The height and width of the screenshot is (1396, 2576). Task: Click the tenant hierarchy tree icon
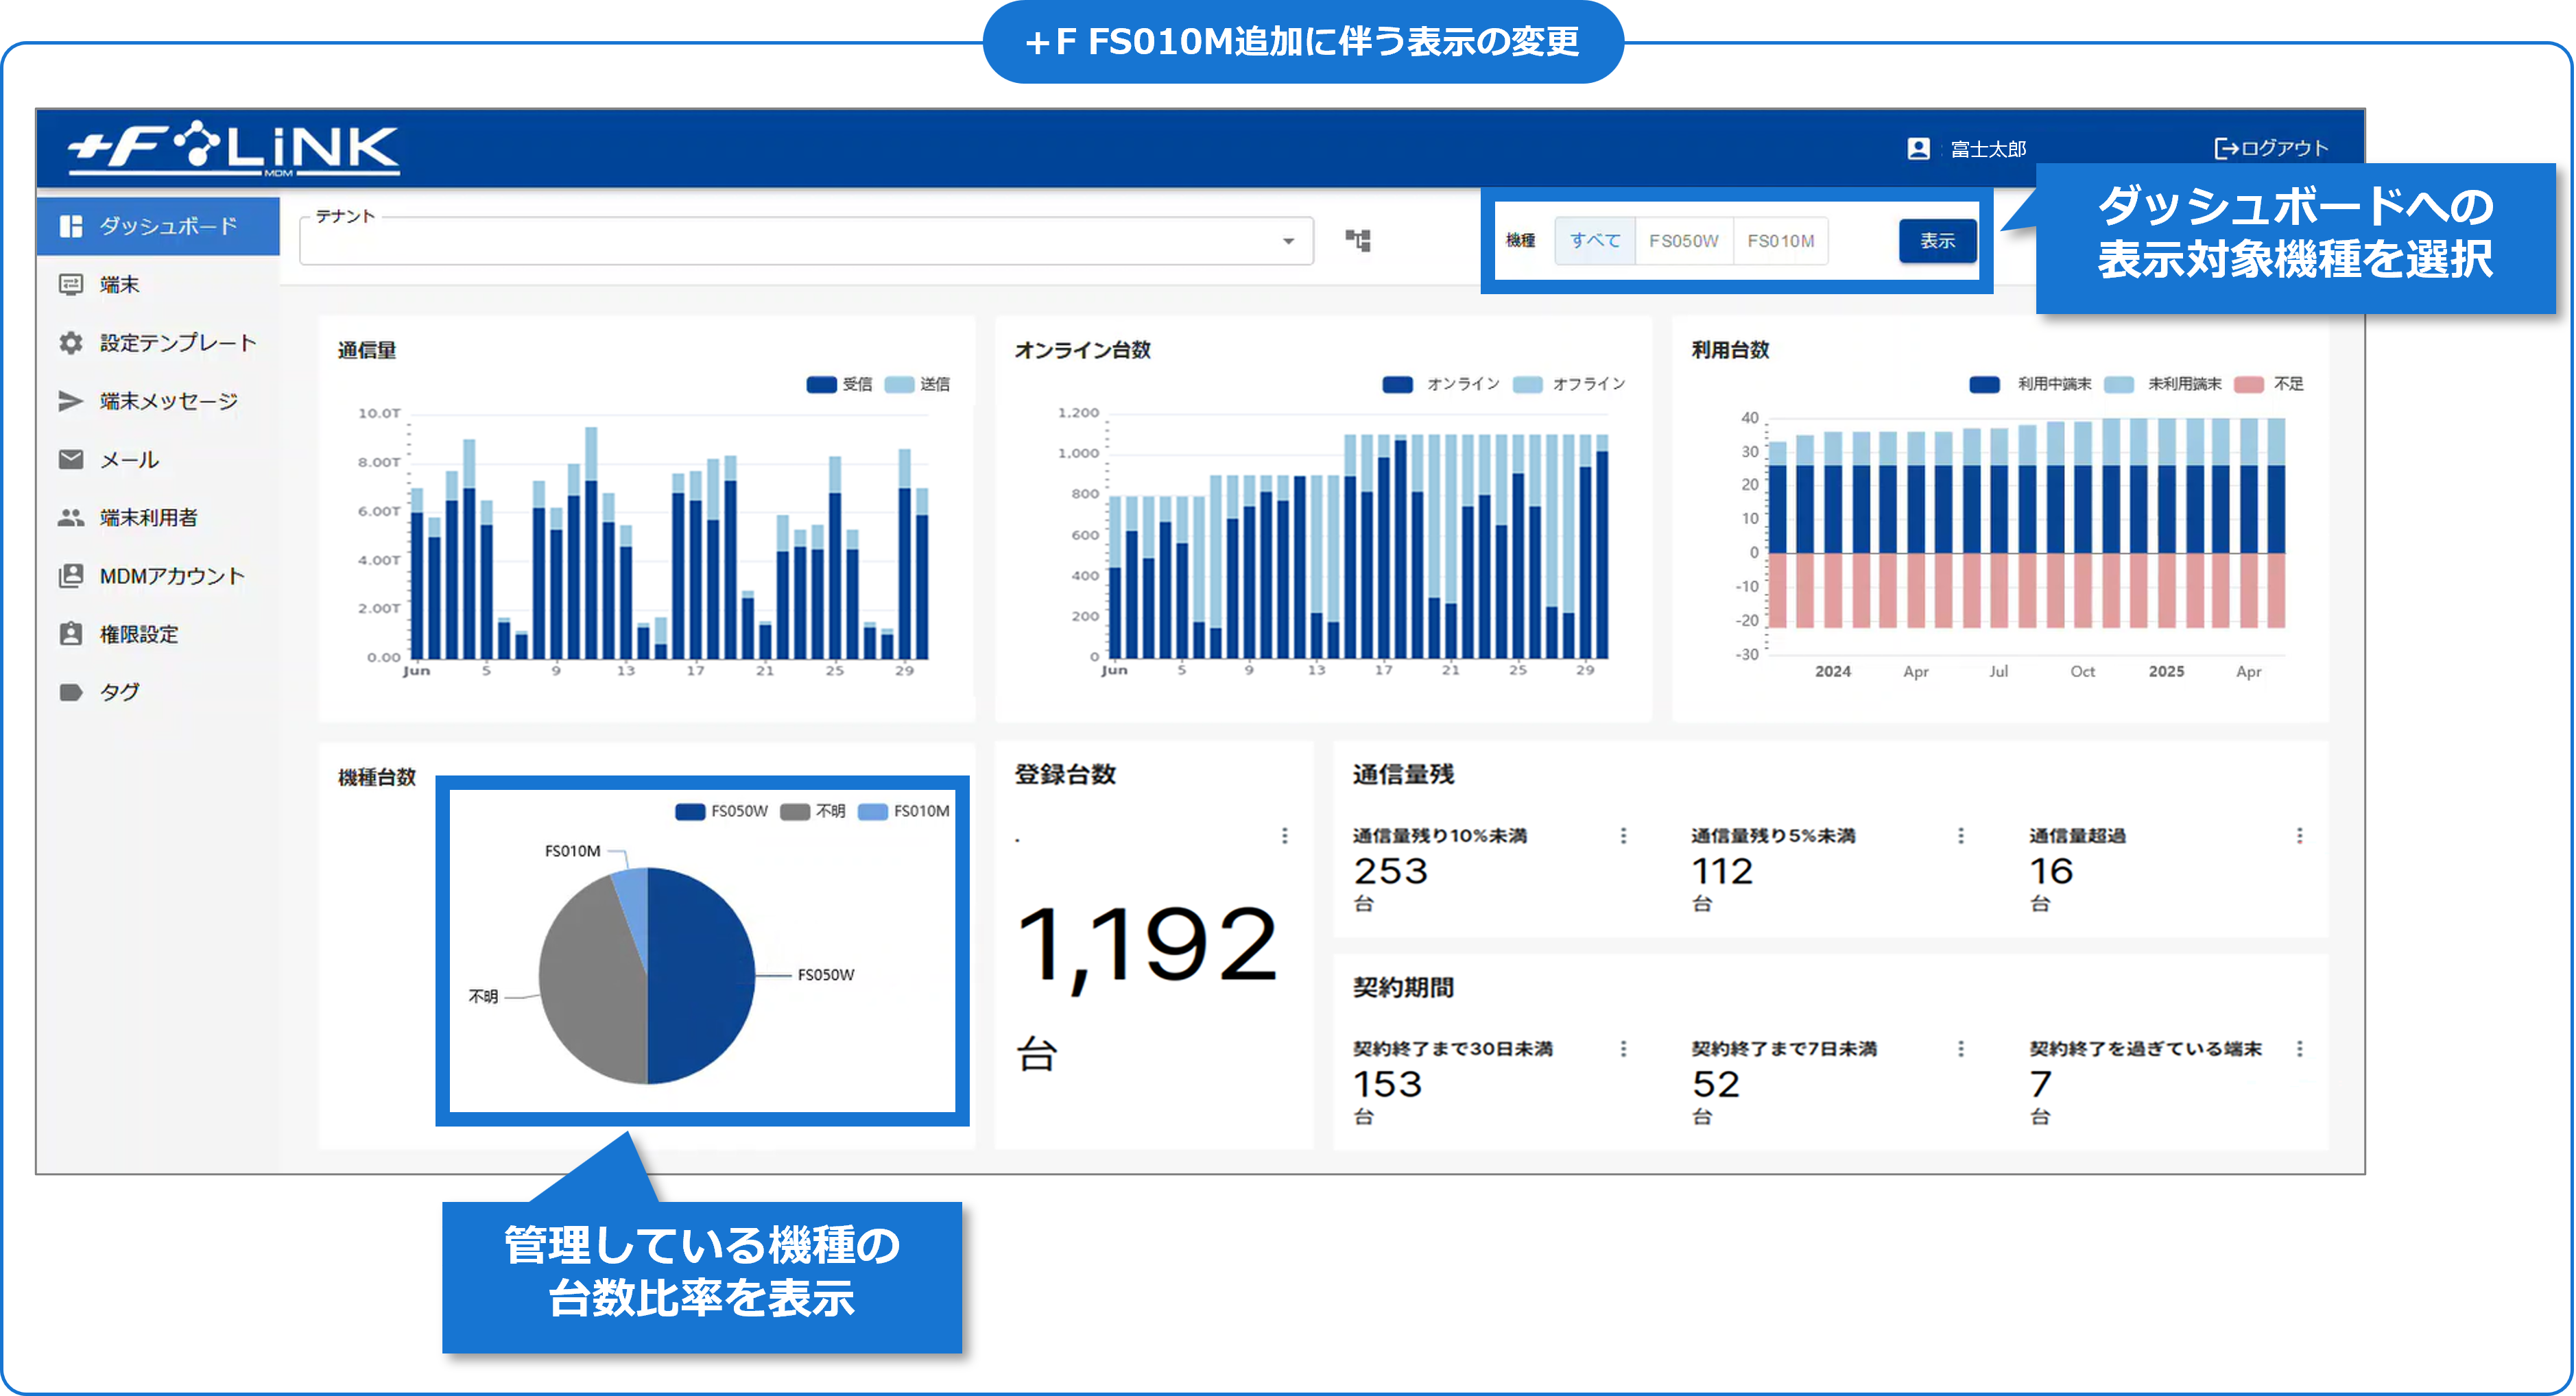(1357, 240)
